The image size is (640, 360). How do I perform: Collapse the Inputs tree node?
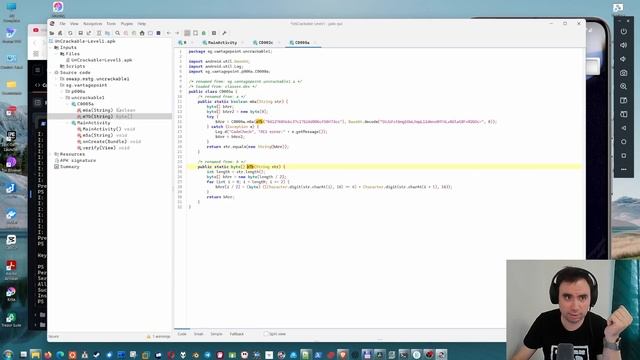(x=51, y=47)
